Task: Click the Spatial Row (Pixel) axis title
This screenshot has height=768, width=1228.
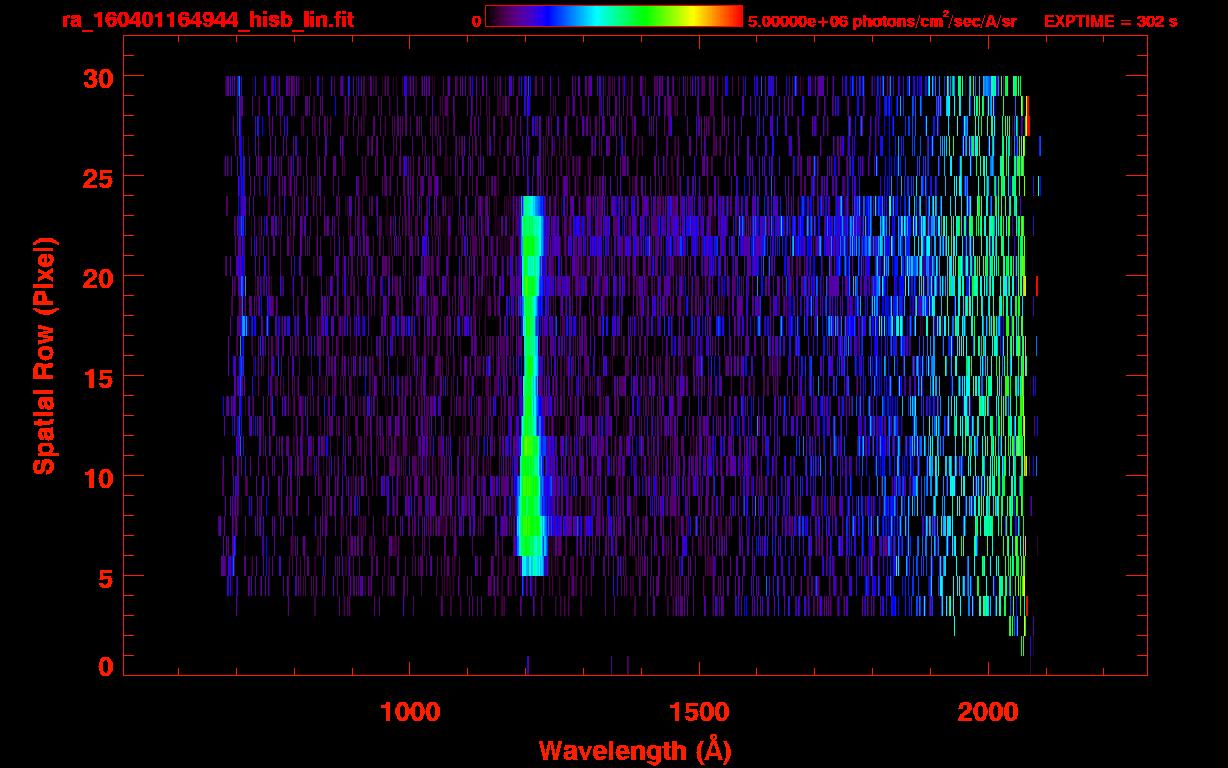Action: point(44,356)
